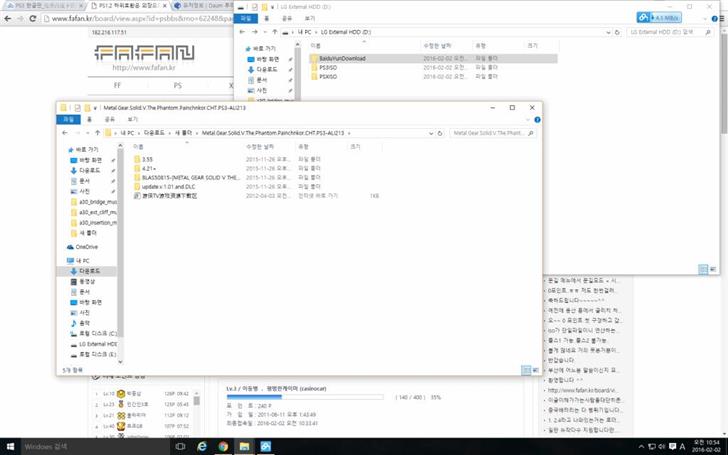Expand chevron after the Metal Gear Solid breadcrumb
Viewport: 728px width, 455px height.
coord(349,133)
